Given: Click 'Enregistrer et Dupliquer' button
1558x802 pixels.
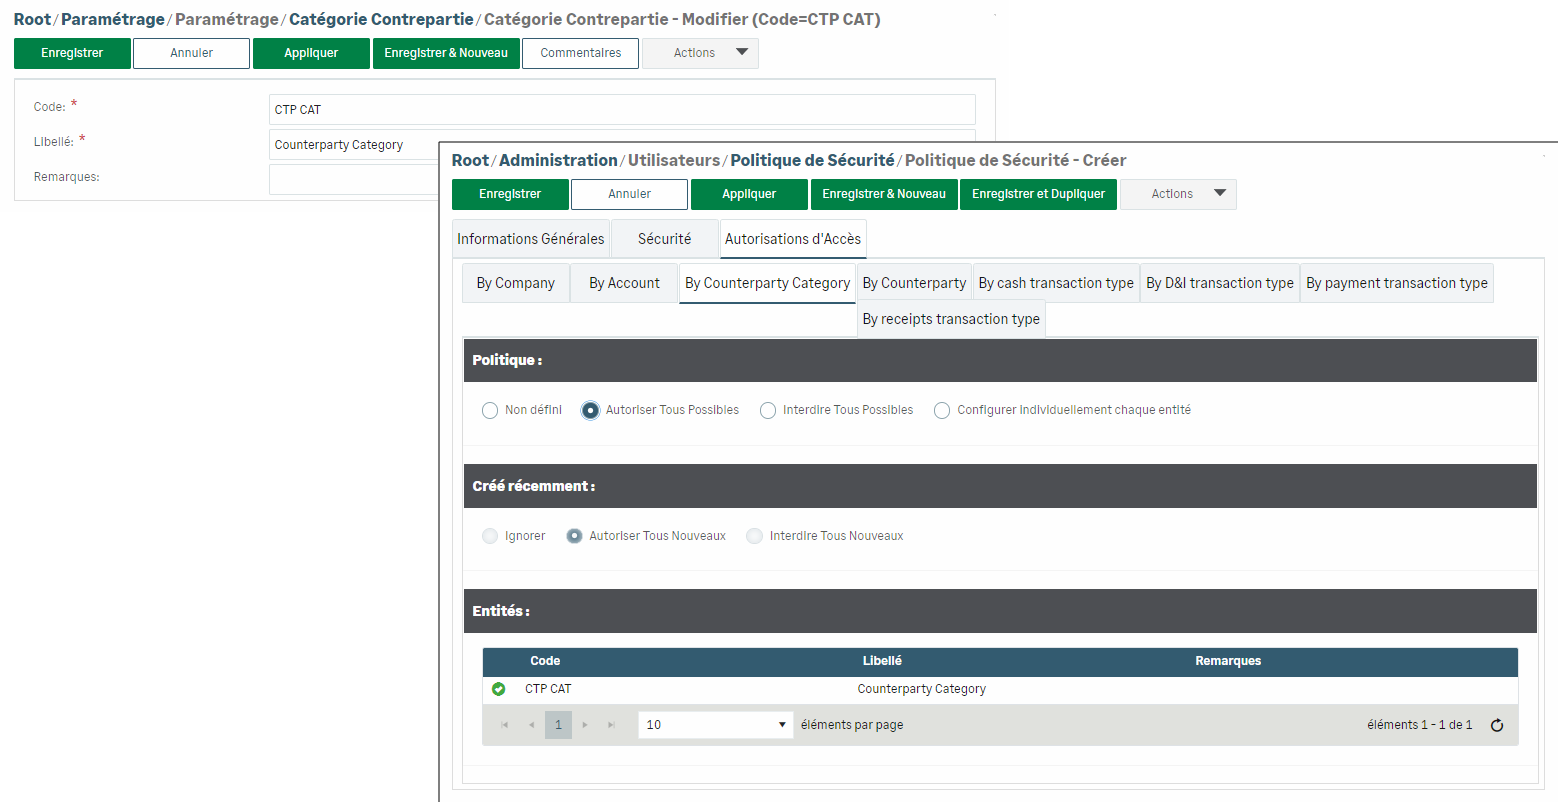Looking at the screenshot, I should 1038,194.
